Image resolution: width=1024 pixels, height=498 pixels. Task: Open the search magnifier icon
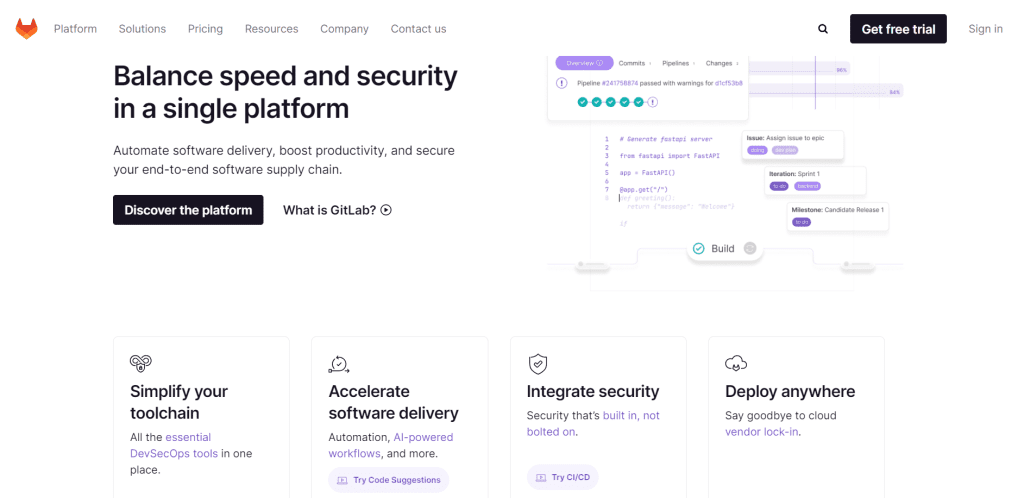(823, 29)
